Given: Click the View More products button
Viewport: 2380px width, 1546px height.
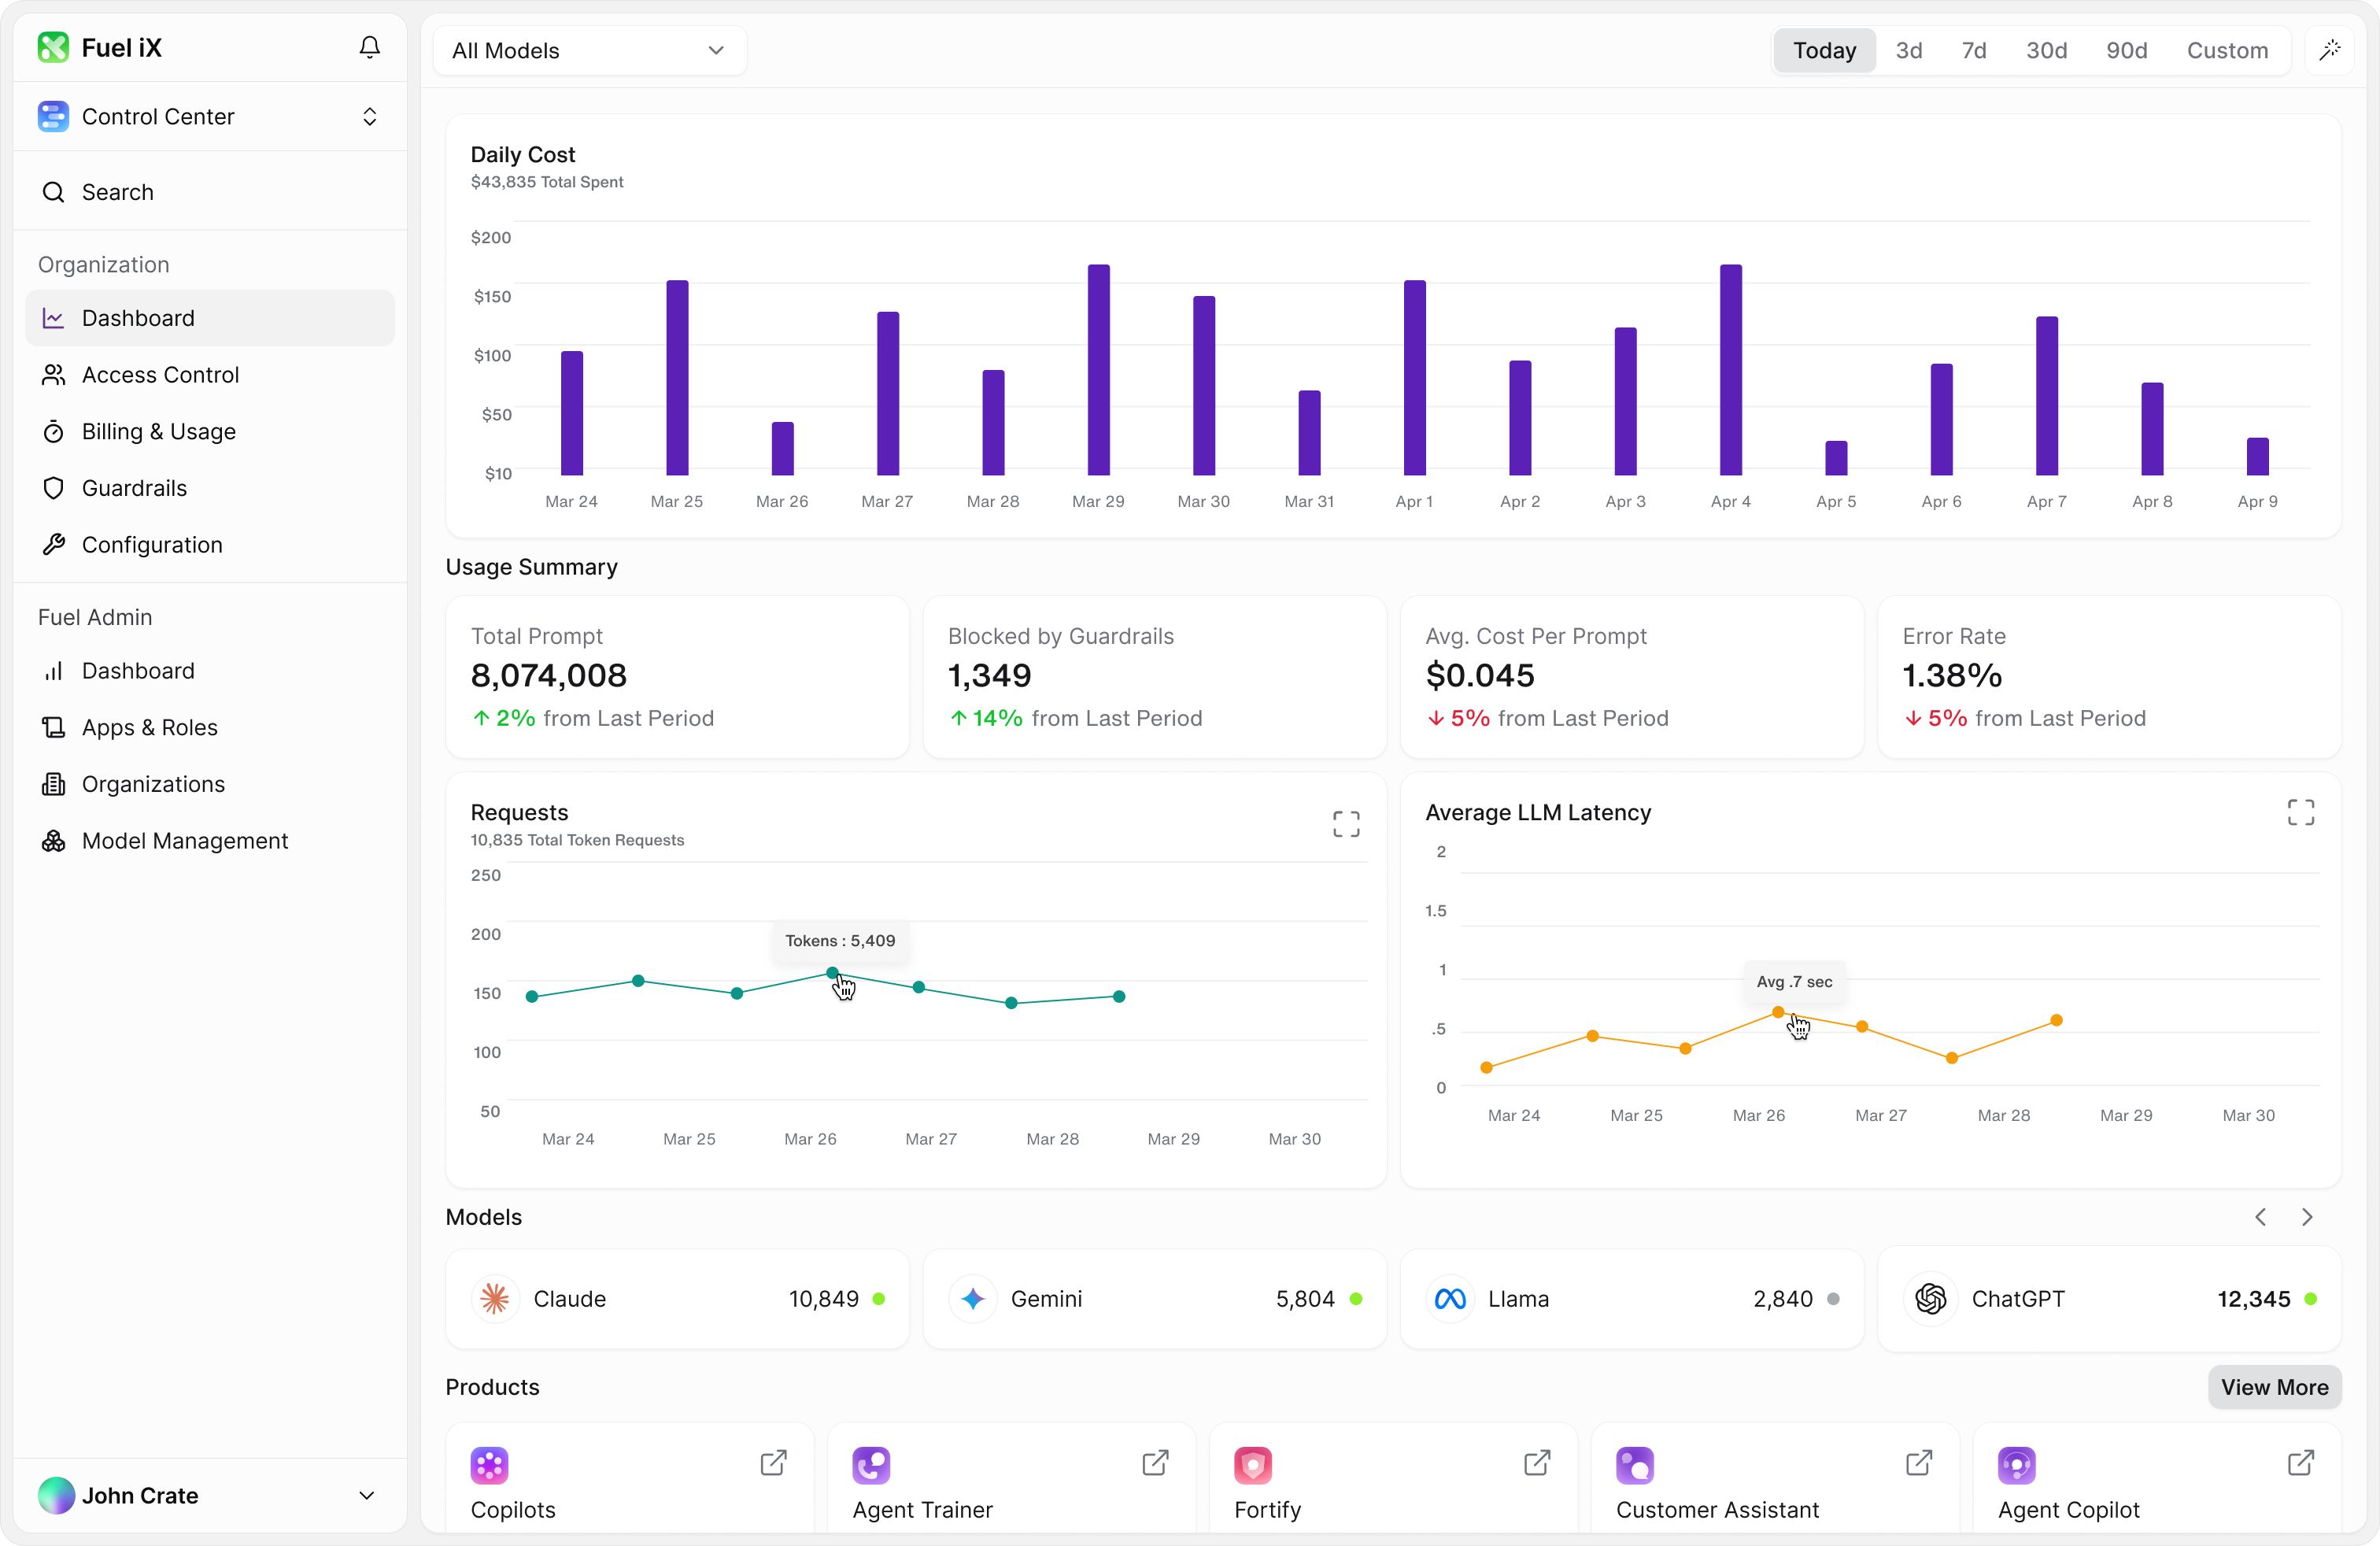Looking at the screenshot, I should point(2274,1387).
